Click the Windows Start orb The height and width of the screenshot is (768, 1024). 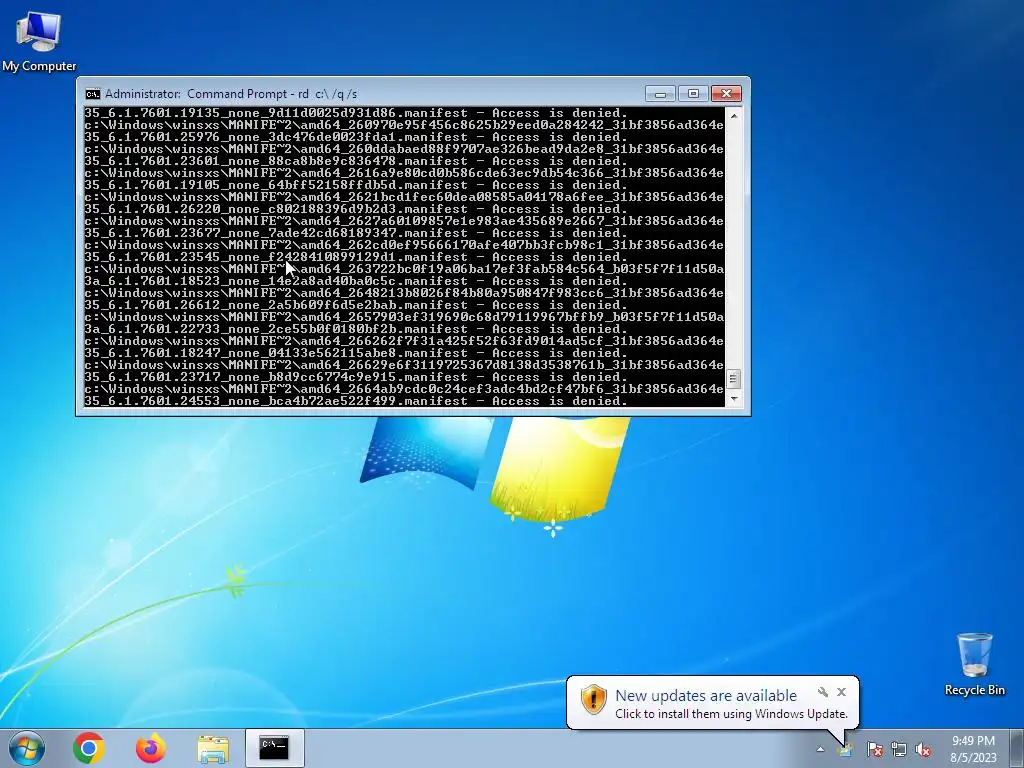click(27, 748)
